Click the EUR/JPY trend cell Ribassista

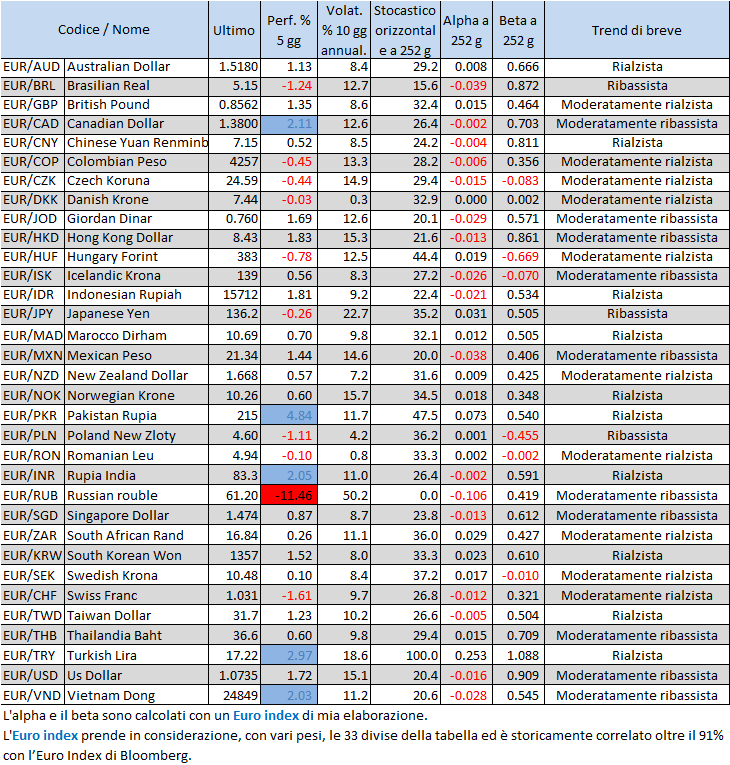point(637,314)
